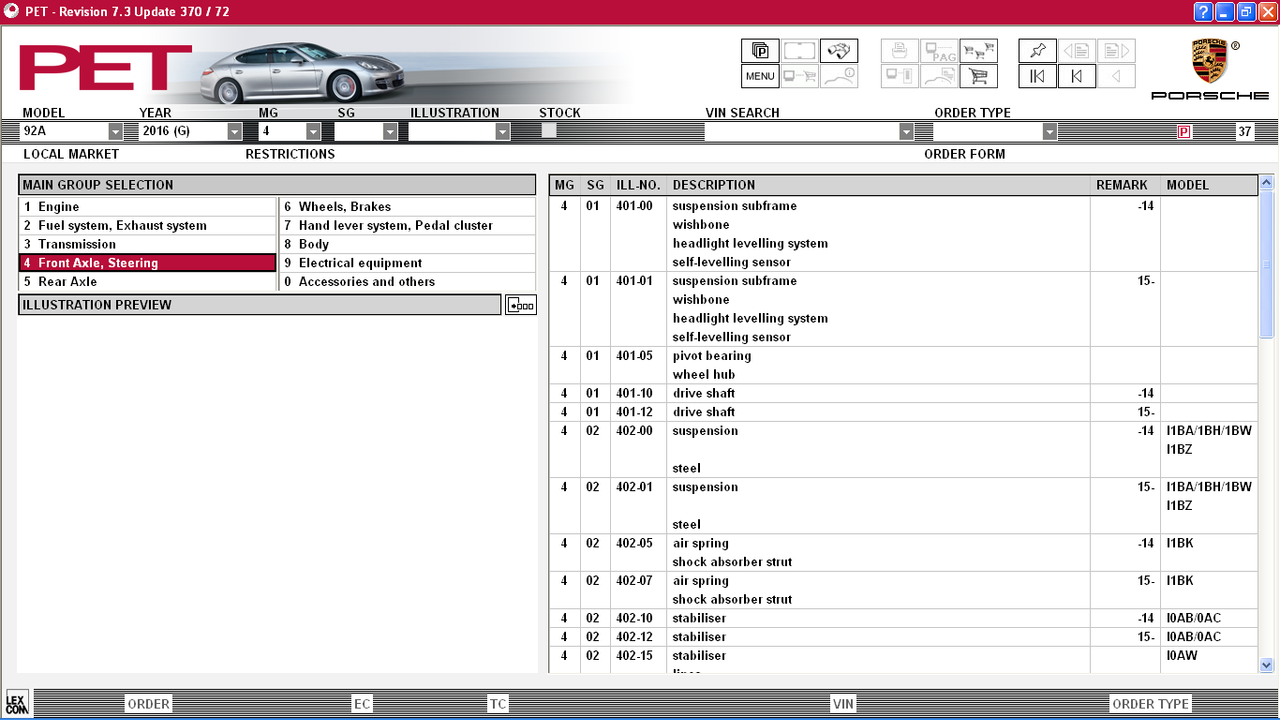Click the LEXCOM logo icon

(17, 702)
